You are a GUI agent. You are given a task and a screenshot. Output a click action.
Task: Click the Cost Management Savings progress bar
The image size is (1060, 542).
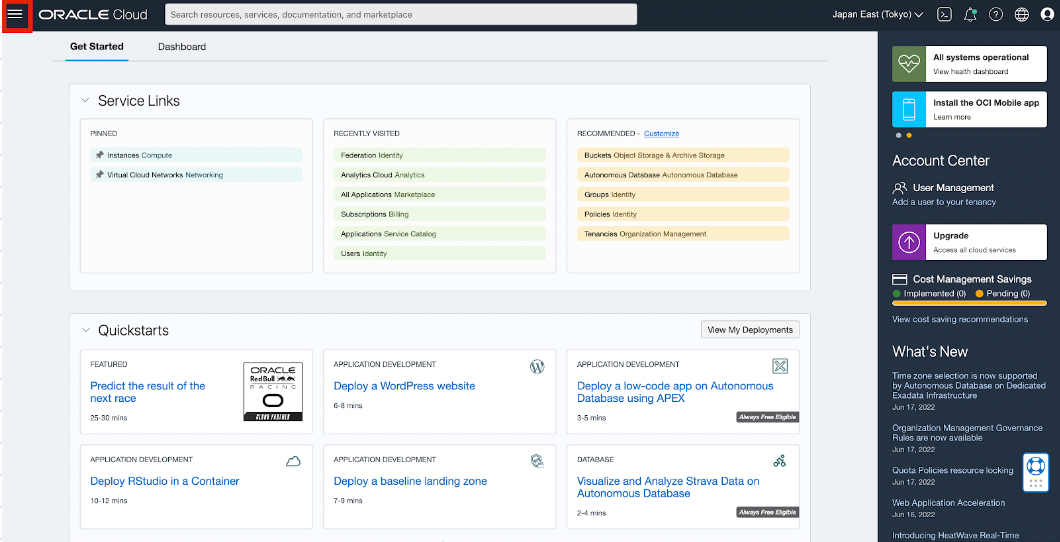[969, 303]
